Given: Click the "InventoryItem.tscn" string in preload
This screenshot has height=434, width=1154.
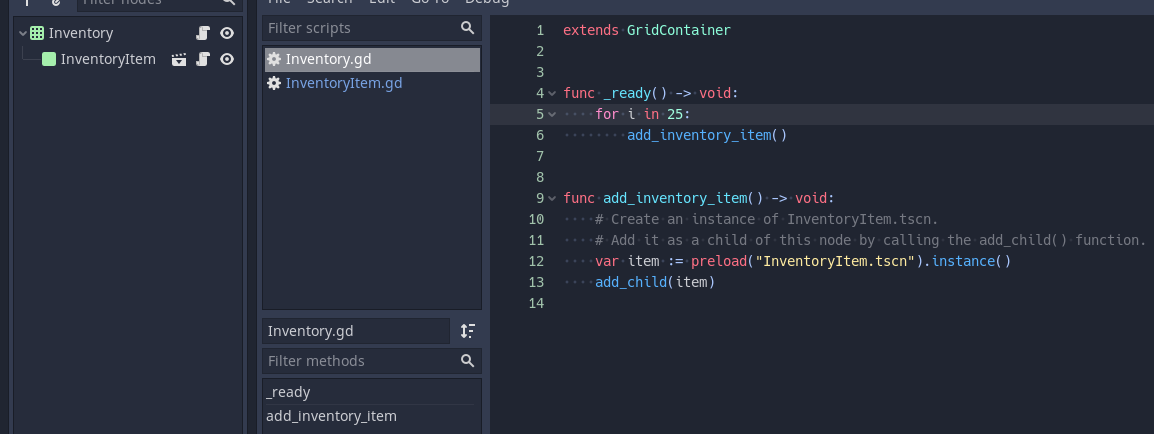Looking at the screenshot, I should pyautogui.click(x=835, y=261).
